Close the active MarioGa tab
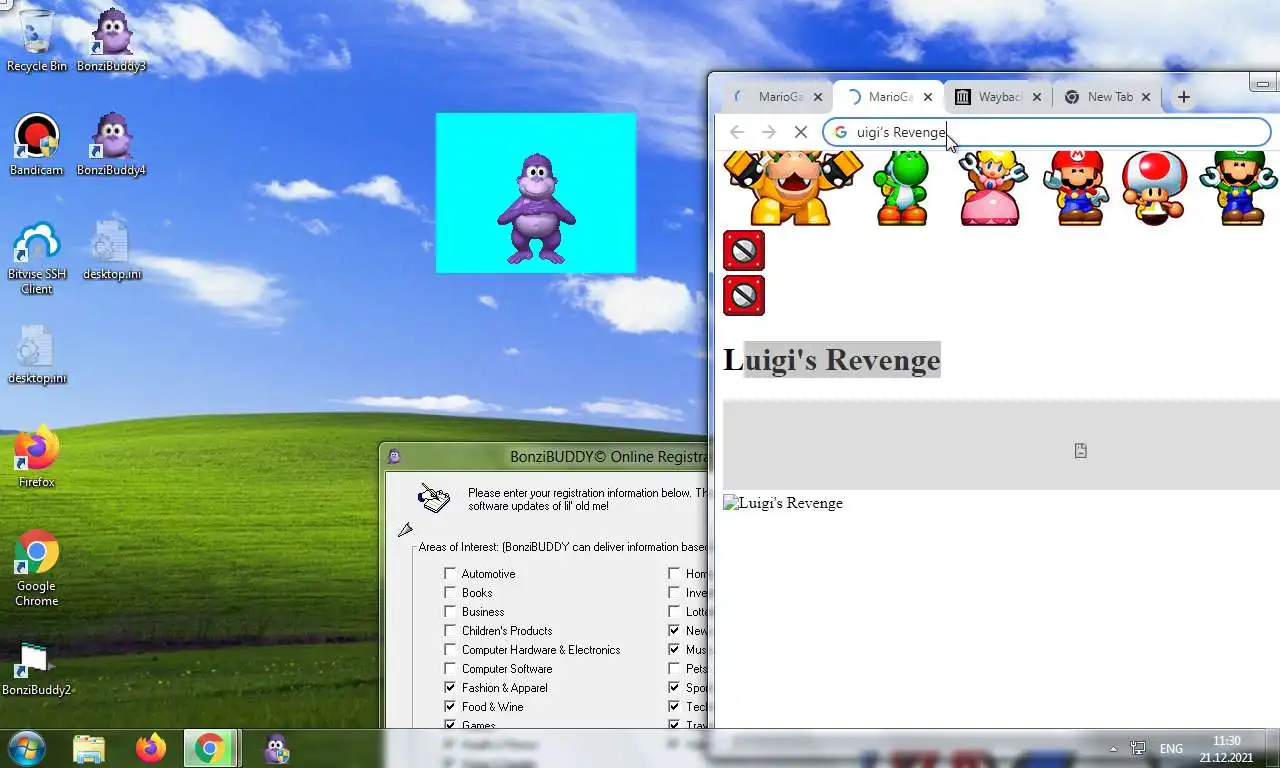 (x=928, y=97)
